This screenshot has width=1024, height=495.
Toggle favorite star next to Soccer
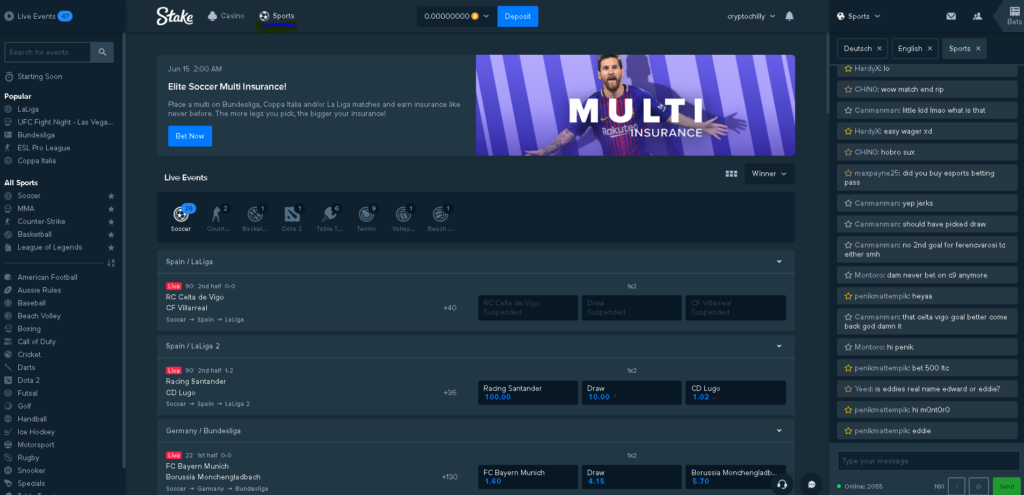point(111,196)
